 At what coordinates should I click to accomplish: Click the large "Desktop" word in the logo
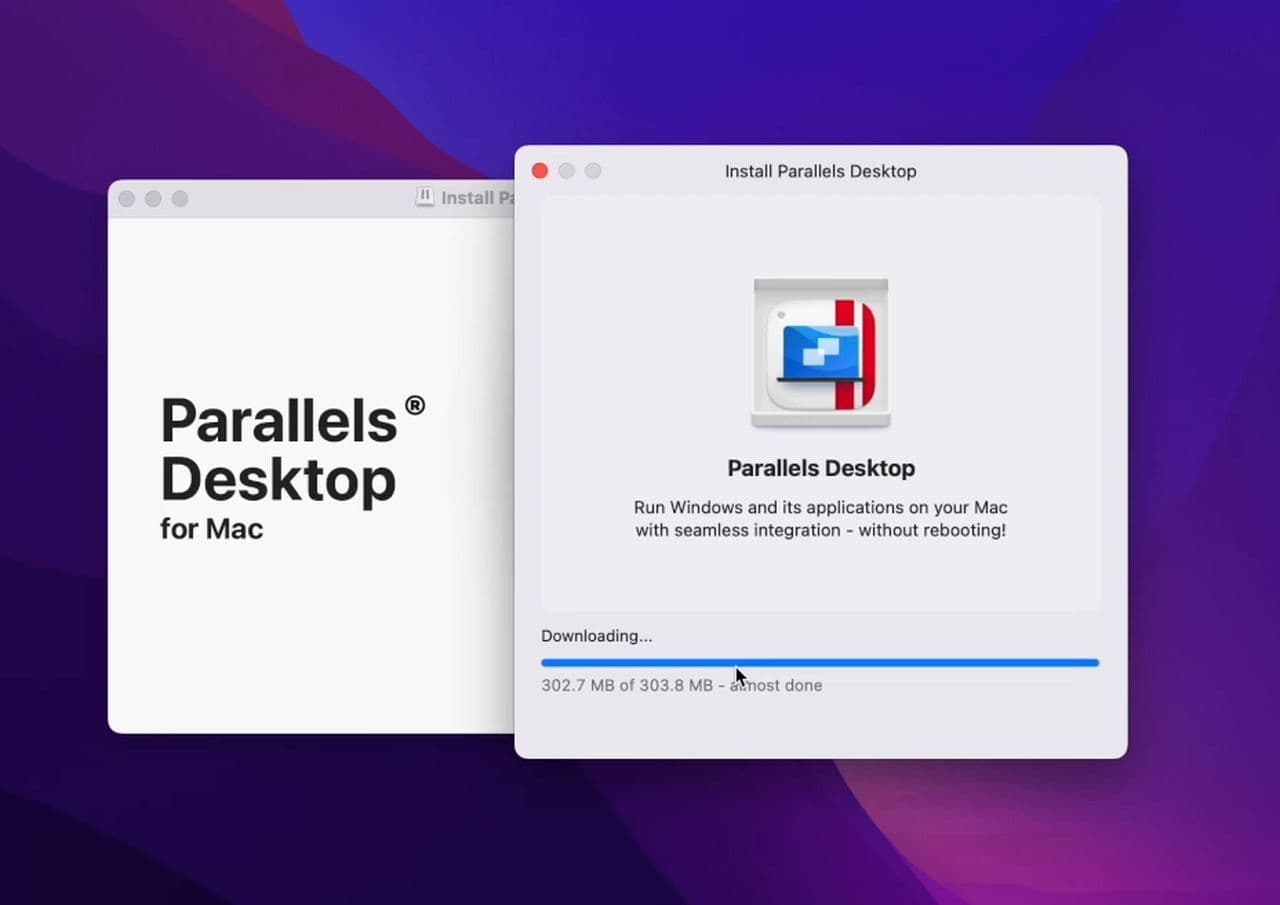(278, 480)
